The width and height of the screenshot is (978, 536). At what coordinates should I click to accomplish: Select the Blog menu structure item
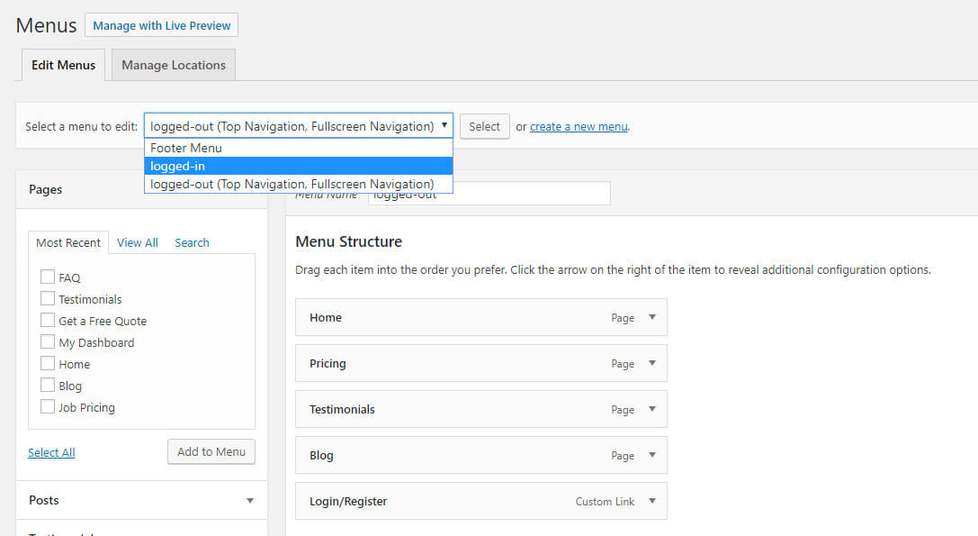coord(481,455)
